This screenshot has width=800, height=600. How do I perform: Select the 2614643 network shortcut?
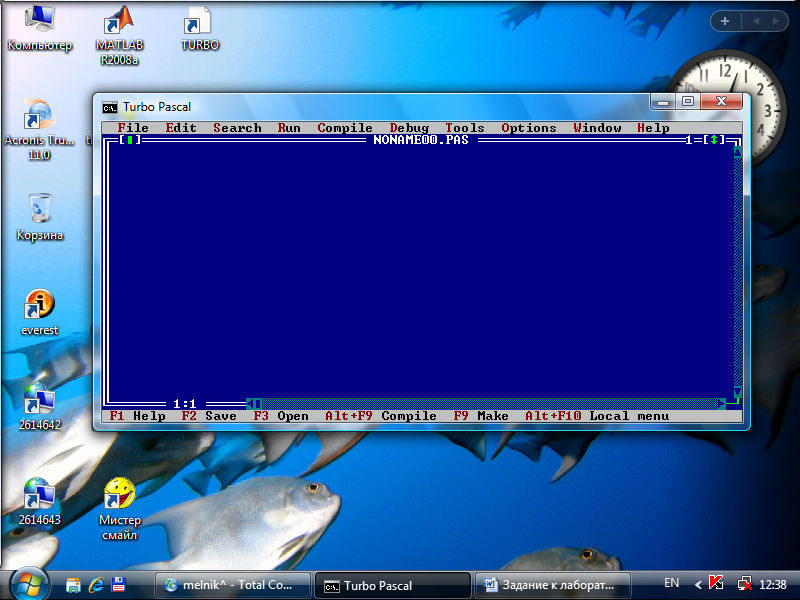click(39, 502)
